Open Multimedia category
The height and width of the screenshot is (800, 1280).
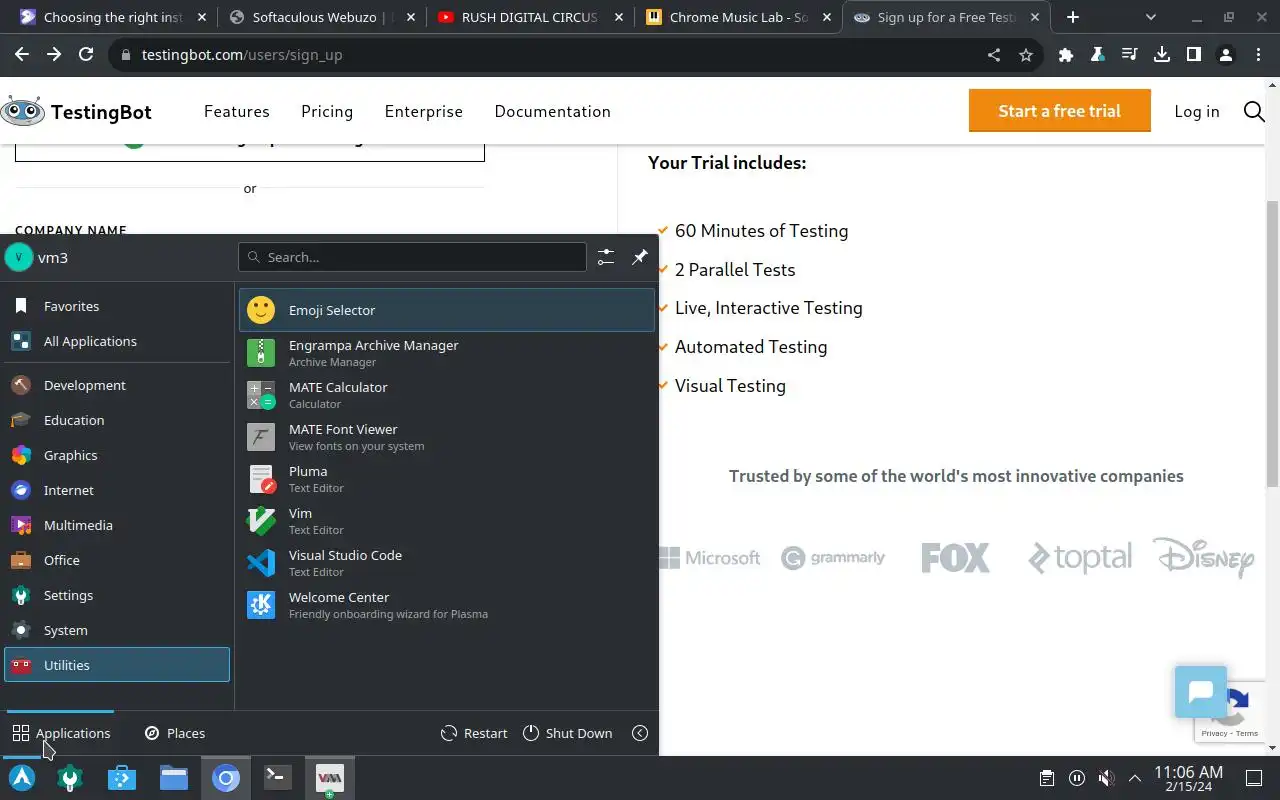[117, 525]
